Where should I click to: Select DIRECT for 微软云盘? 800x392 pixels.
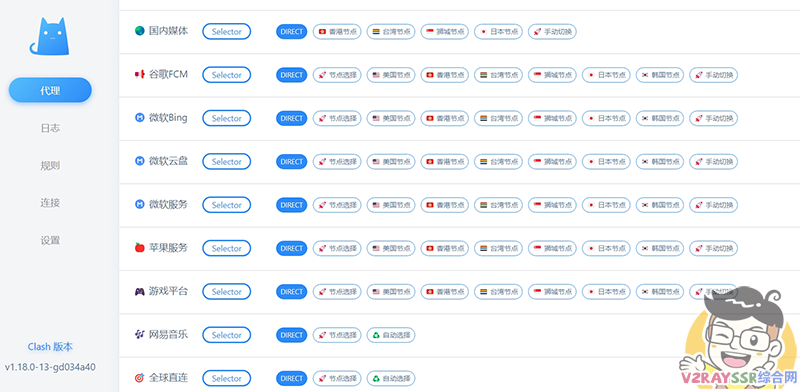tap(292, 162)
